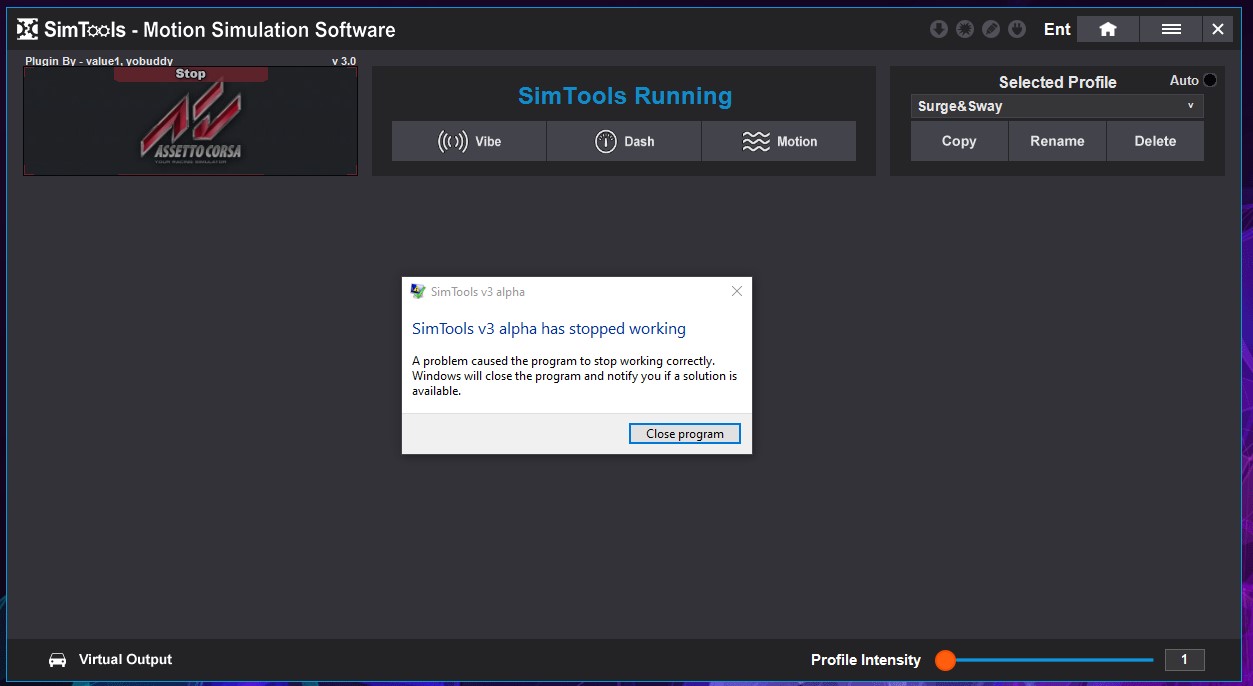Click the SimTools Running status text

click(625, 96)
